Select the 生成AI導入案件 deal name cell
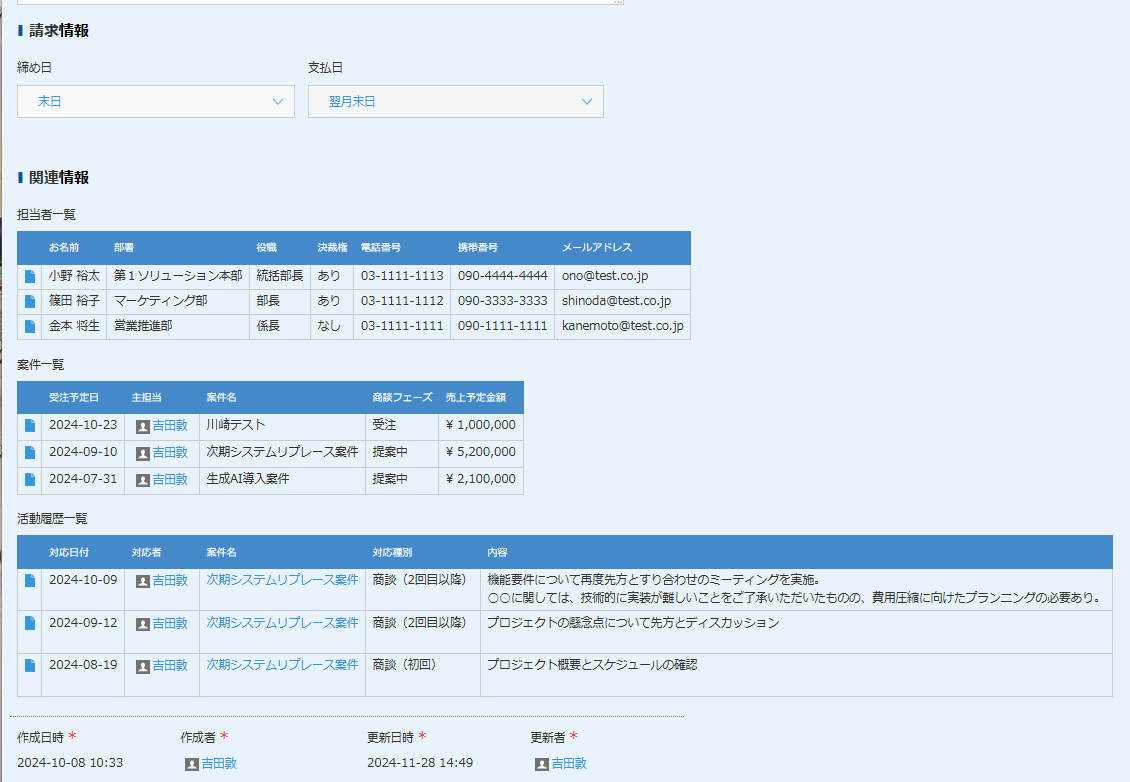 282,479
